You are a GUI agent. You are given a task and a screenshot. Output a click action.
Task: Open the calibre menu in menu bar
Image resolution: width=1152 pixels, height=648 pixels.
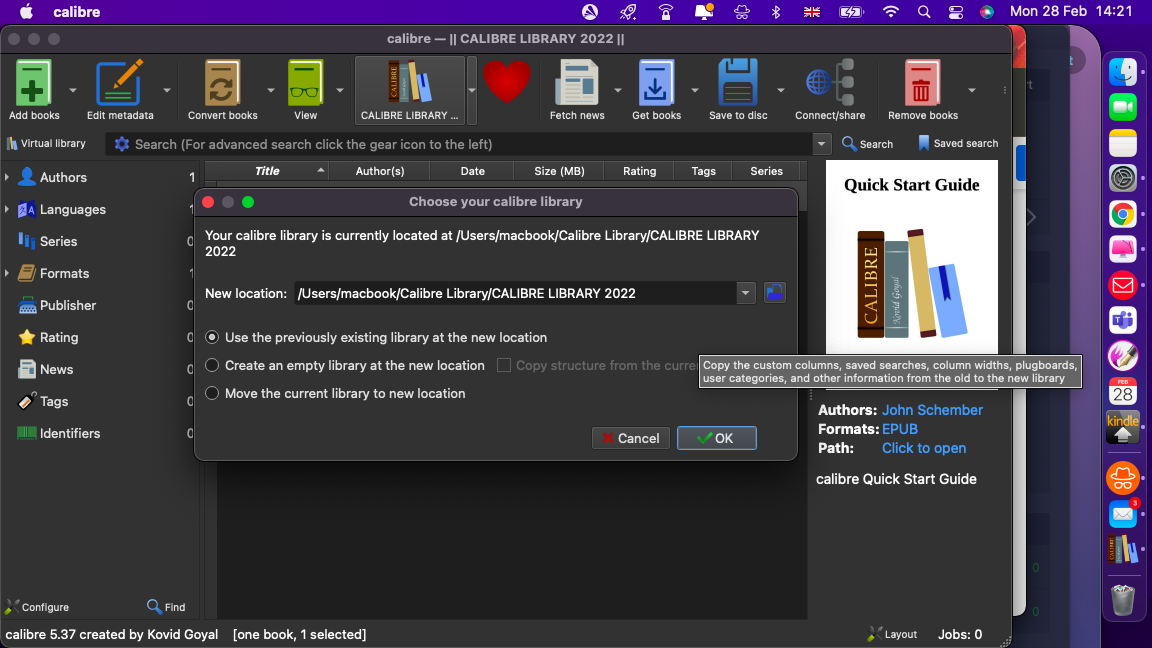(x=76, y=12)
